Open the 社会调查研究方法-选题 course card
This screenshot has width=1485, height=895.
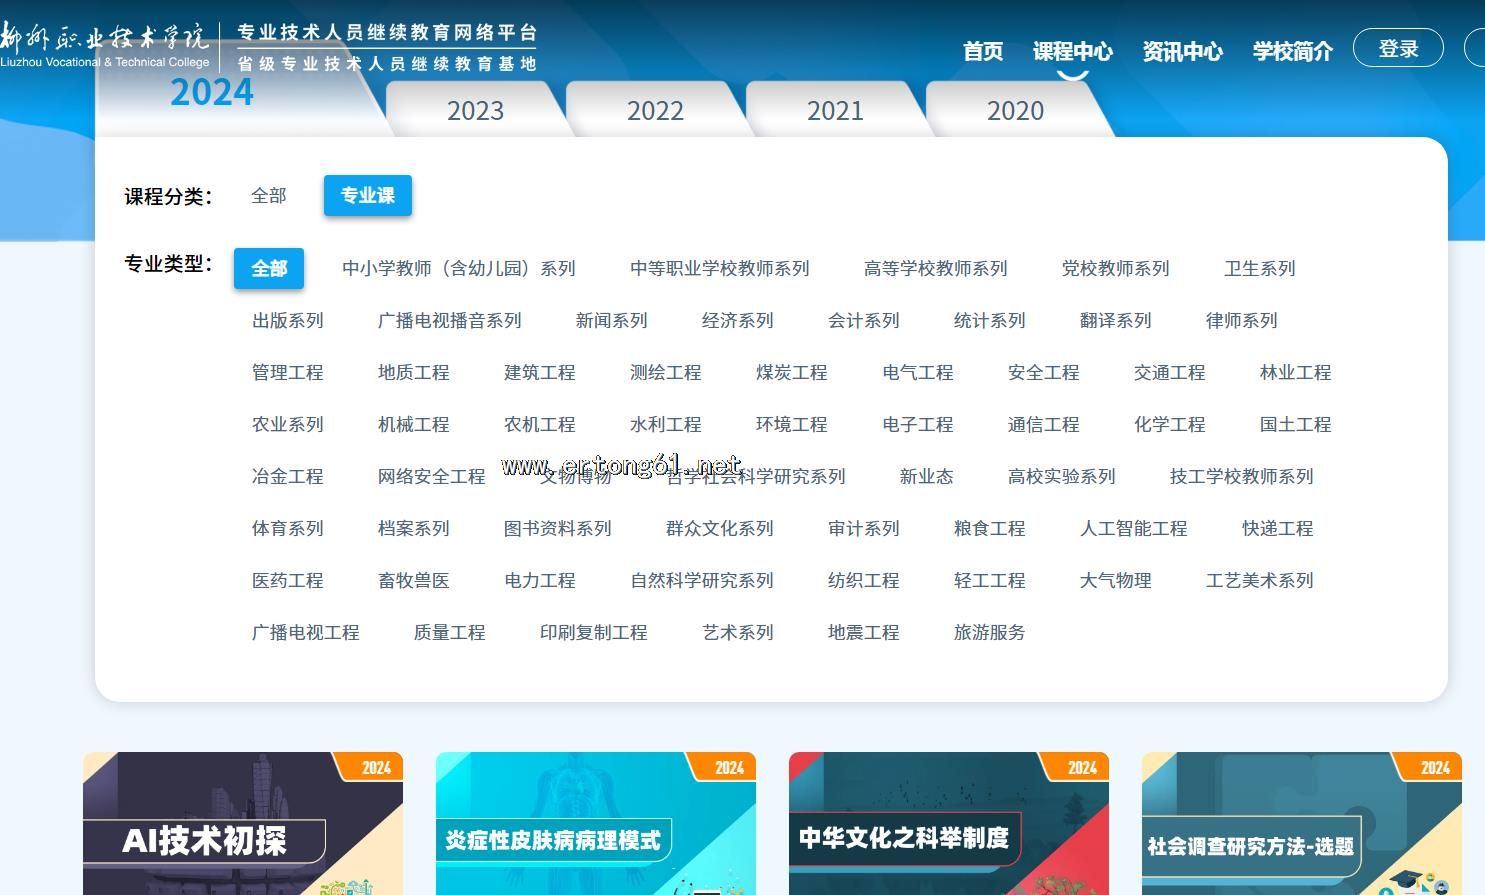point(1302,824)
